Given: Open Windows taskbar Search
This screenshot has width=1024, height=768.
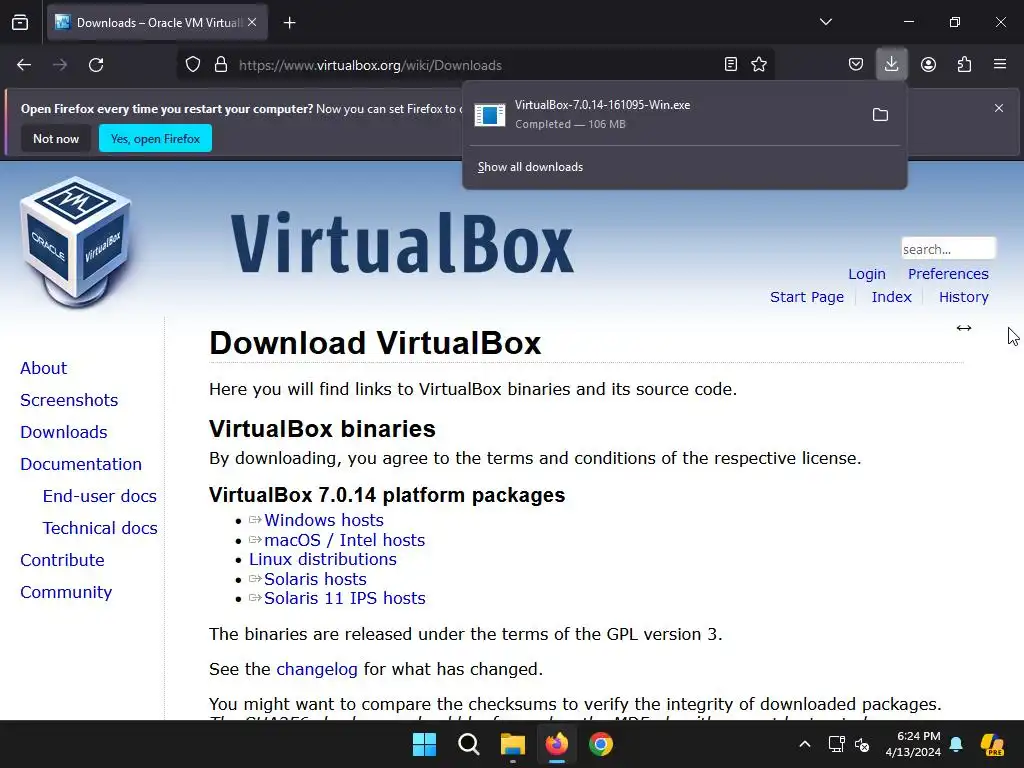Looking at the screenshot, I should (x=469, y=744).
